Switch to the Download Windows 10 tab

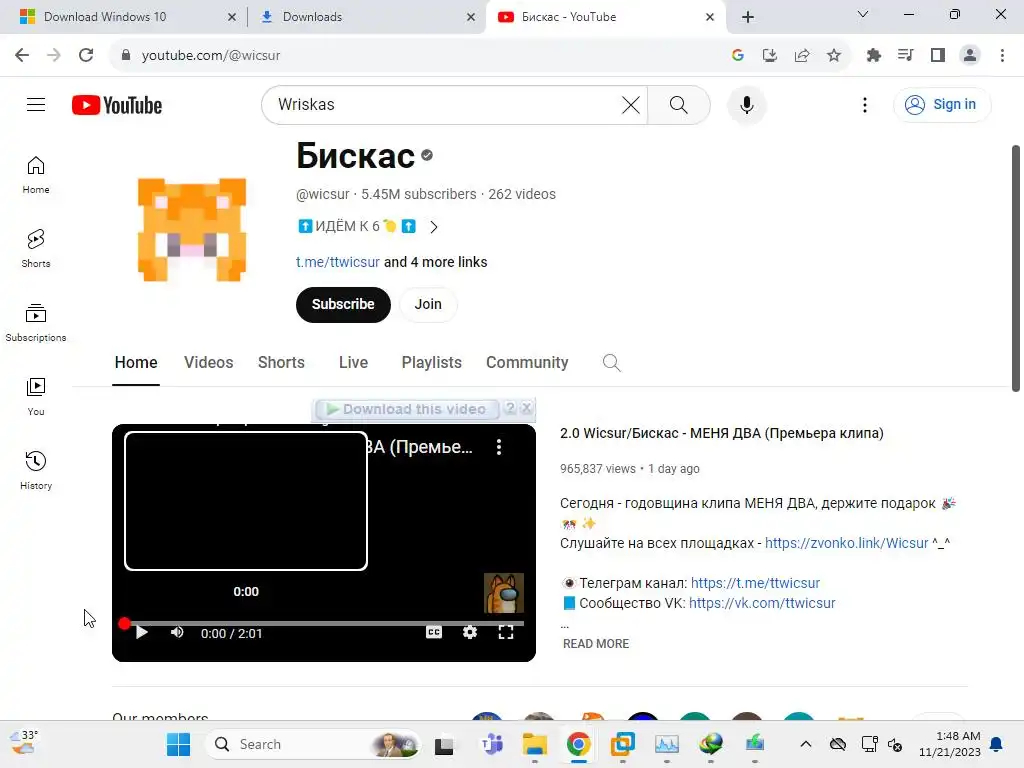tap(124, 17)
